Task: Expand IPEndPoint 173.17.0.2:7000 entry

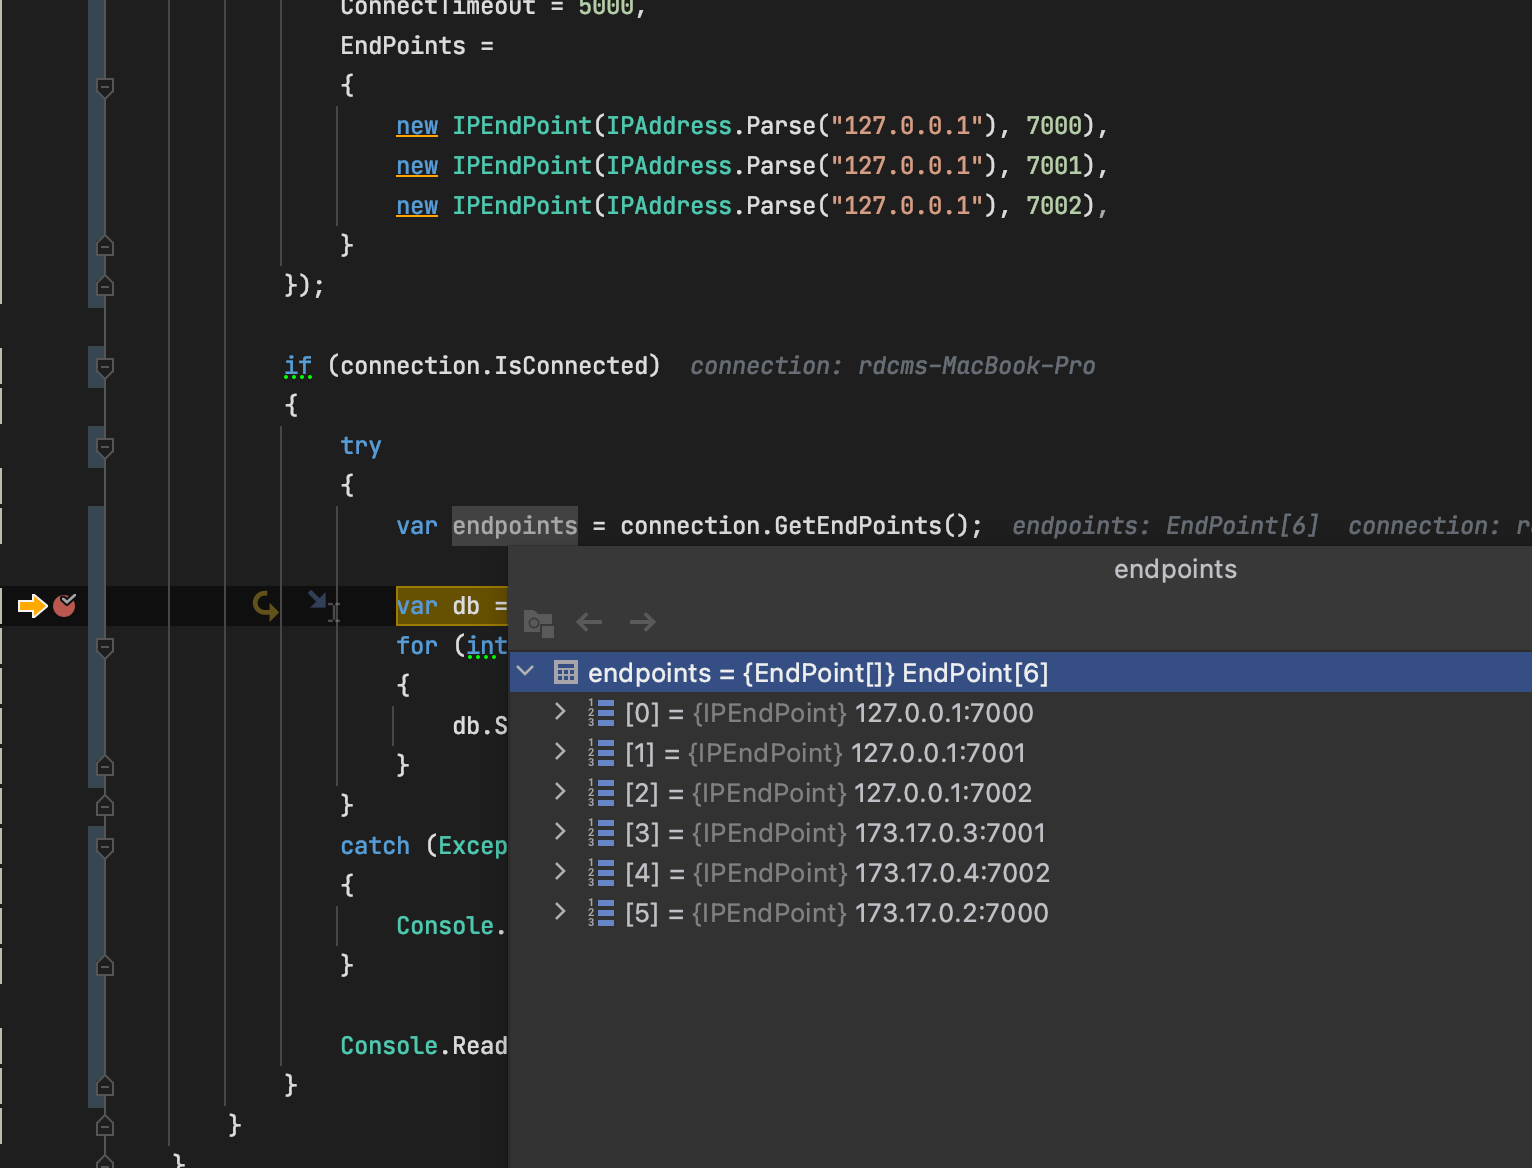Action: coord(559,912)
